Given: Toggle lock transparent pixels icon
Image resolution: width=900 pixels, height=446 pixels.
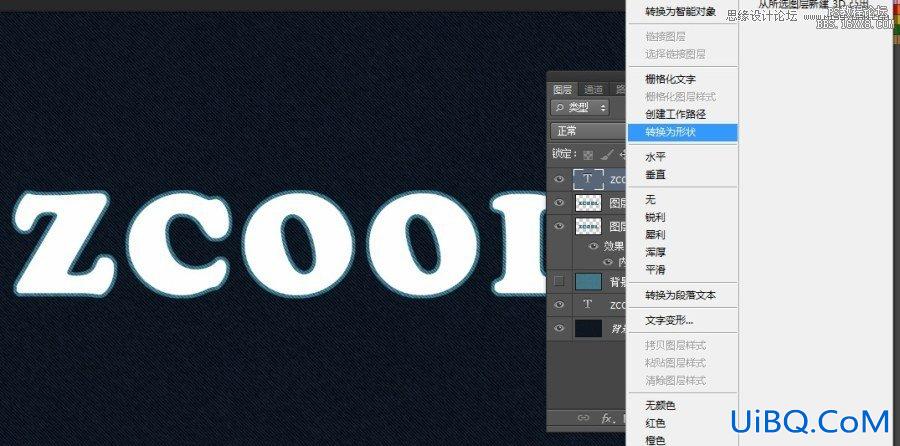Looking at the screenshot, I should pos(588,154).
